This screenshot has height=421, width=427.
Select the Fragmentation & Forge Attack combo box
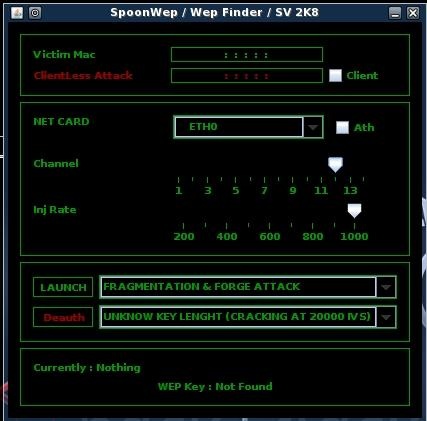coord(248,287)
